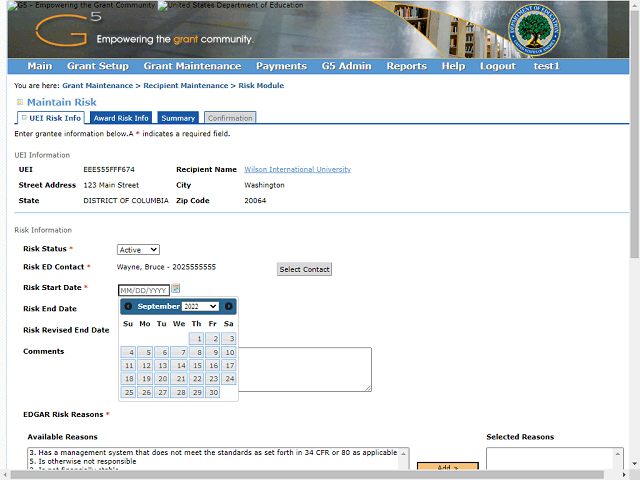The height and width of the screenshot is (480, 640).
Task: Focus the Risk Start Date input field
Action: point(144,290)
